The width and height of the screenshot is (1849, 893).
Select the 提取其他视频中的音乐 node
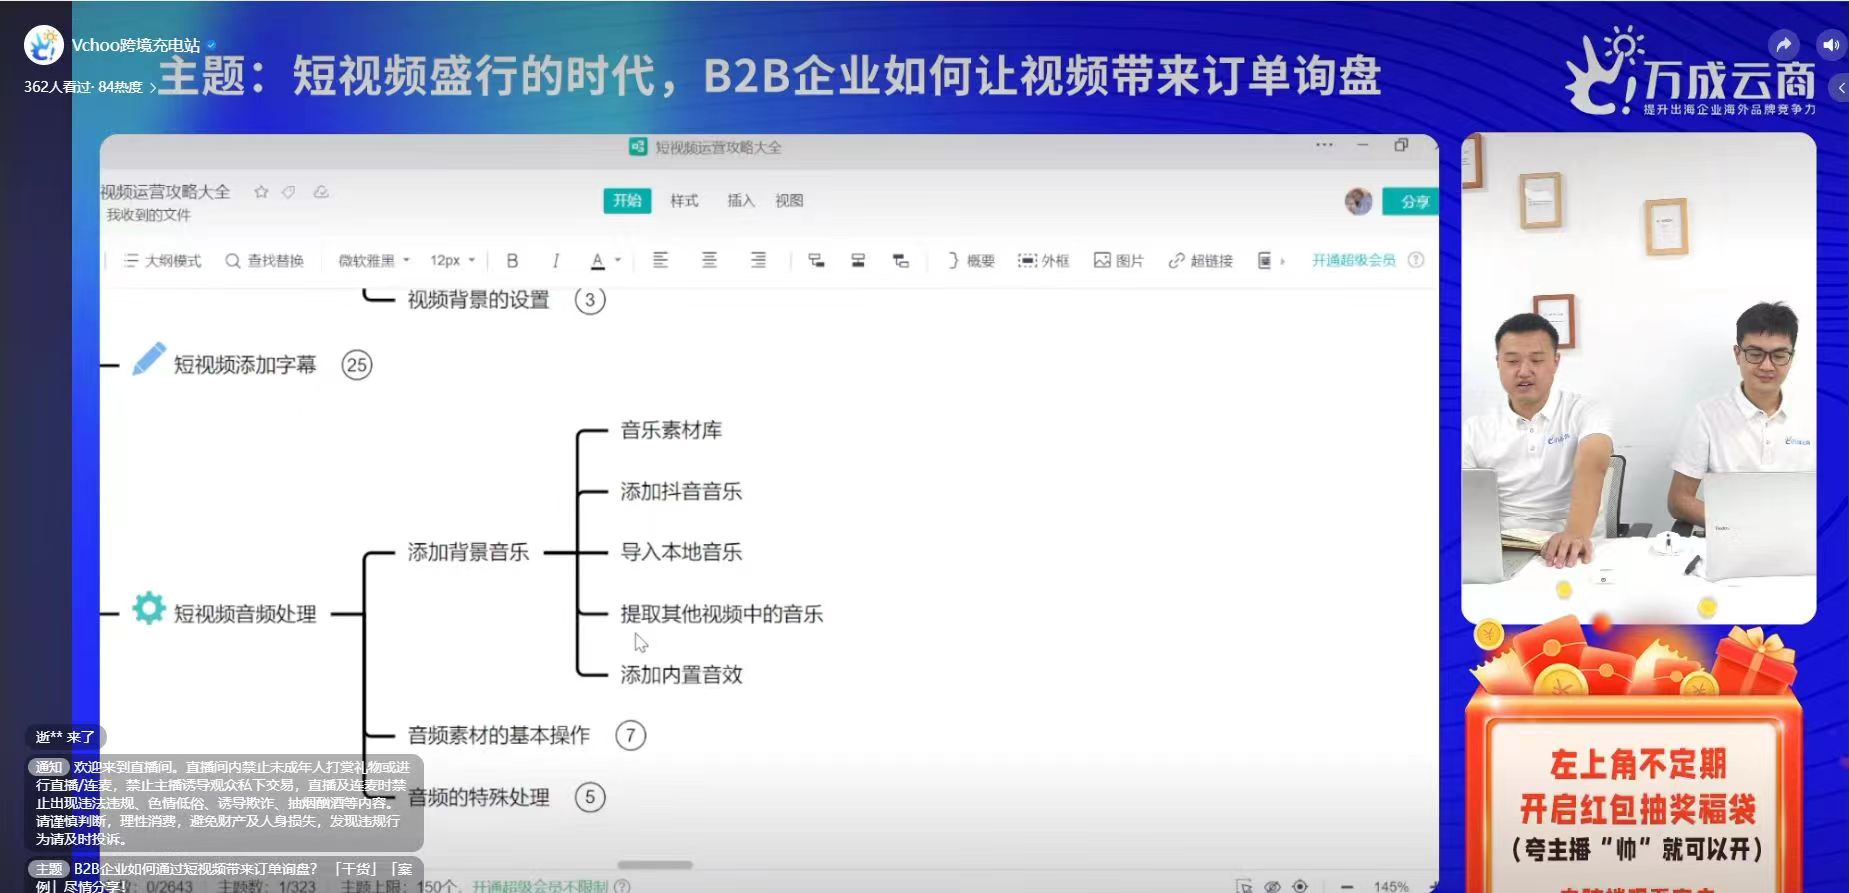[x=721, y=614]
